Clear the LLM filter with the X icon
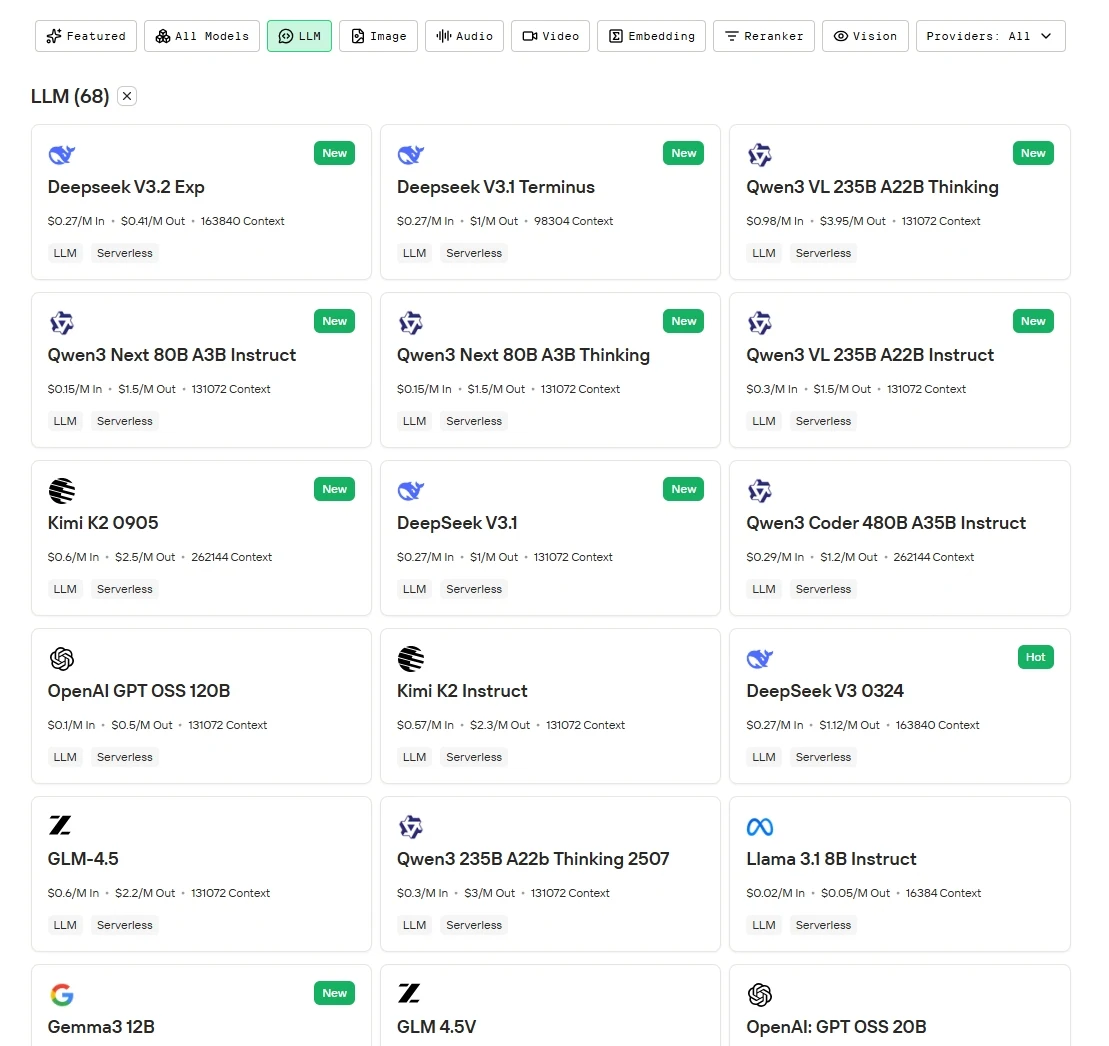The image size is (1109, 1046). pyautogui.click(x=127, y=96)
